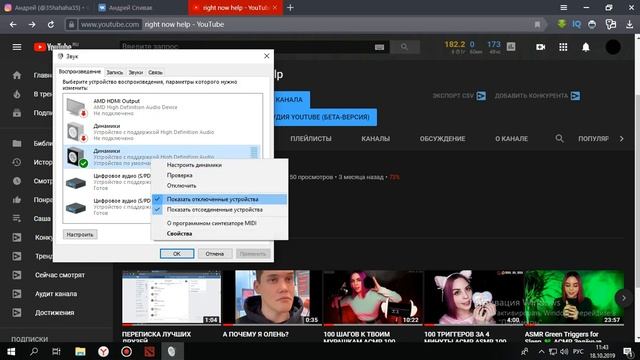Screen dimensions: 640x360
Task: Open the browser menu icon with three lines
Action: [564, 7]
